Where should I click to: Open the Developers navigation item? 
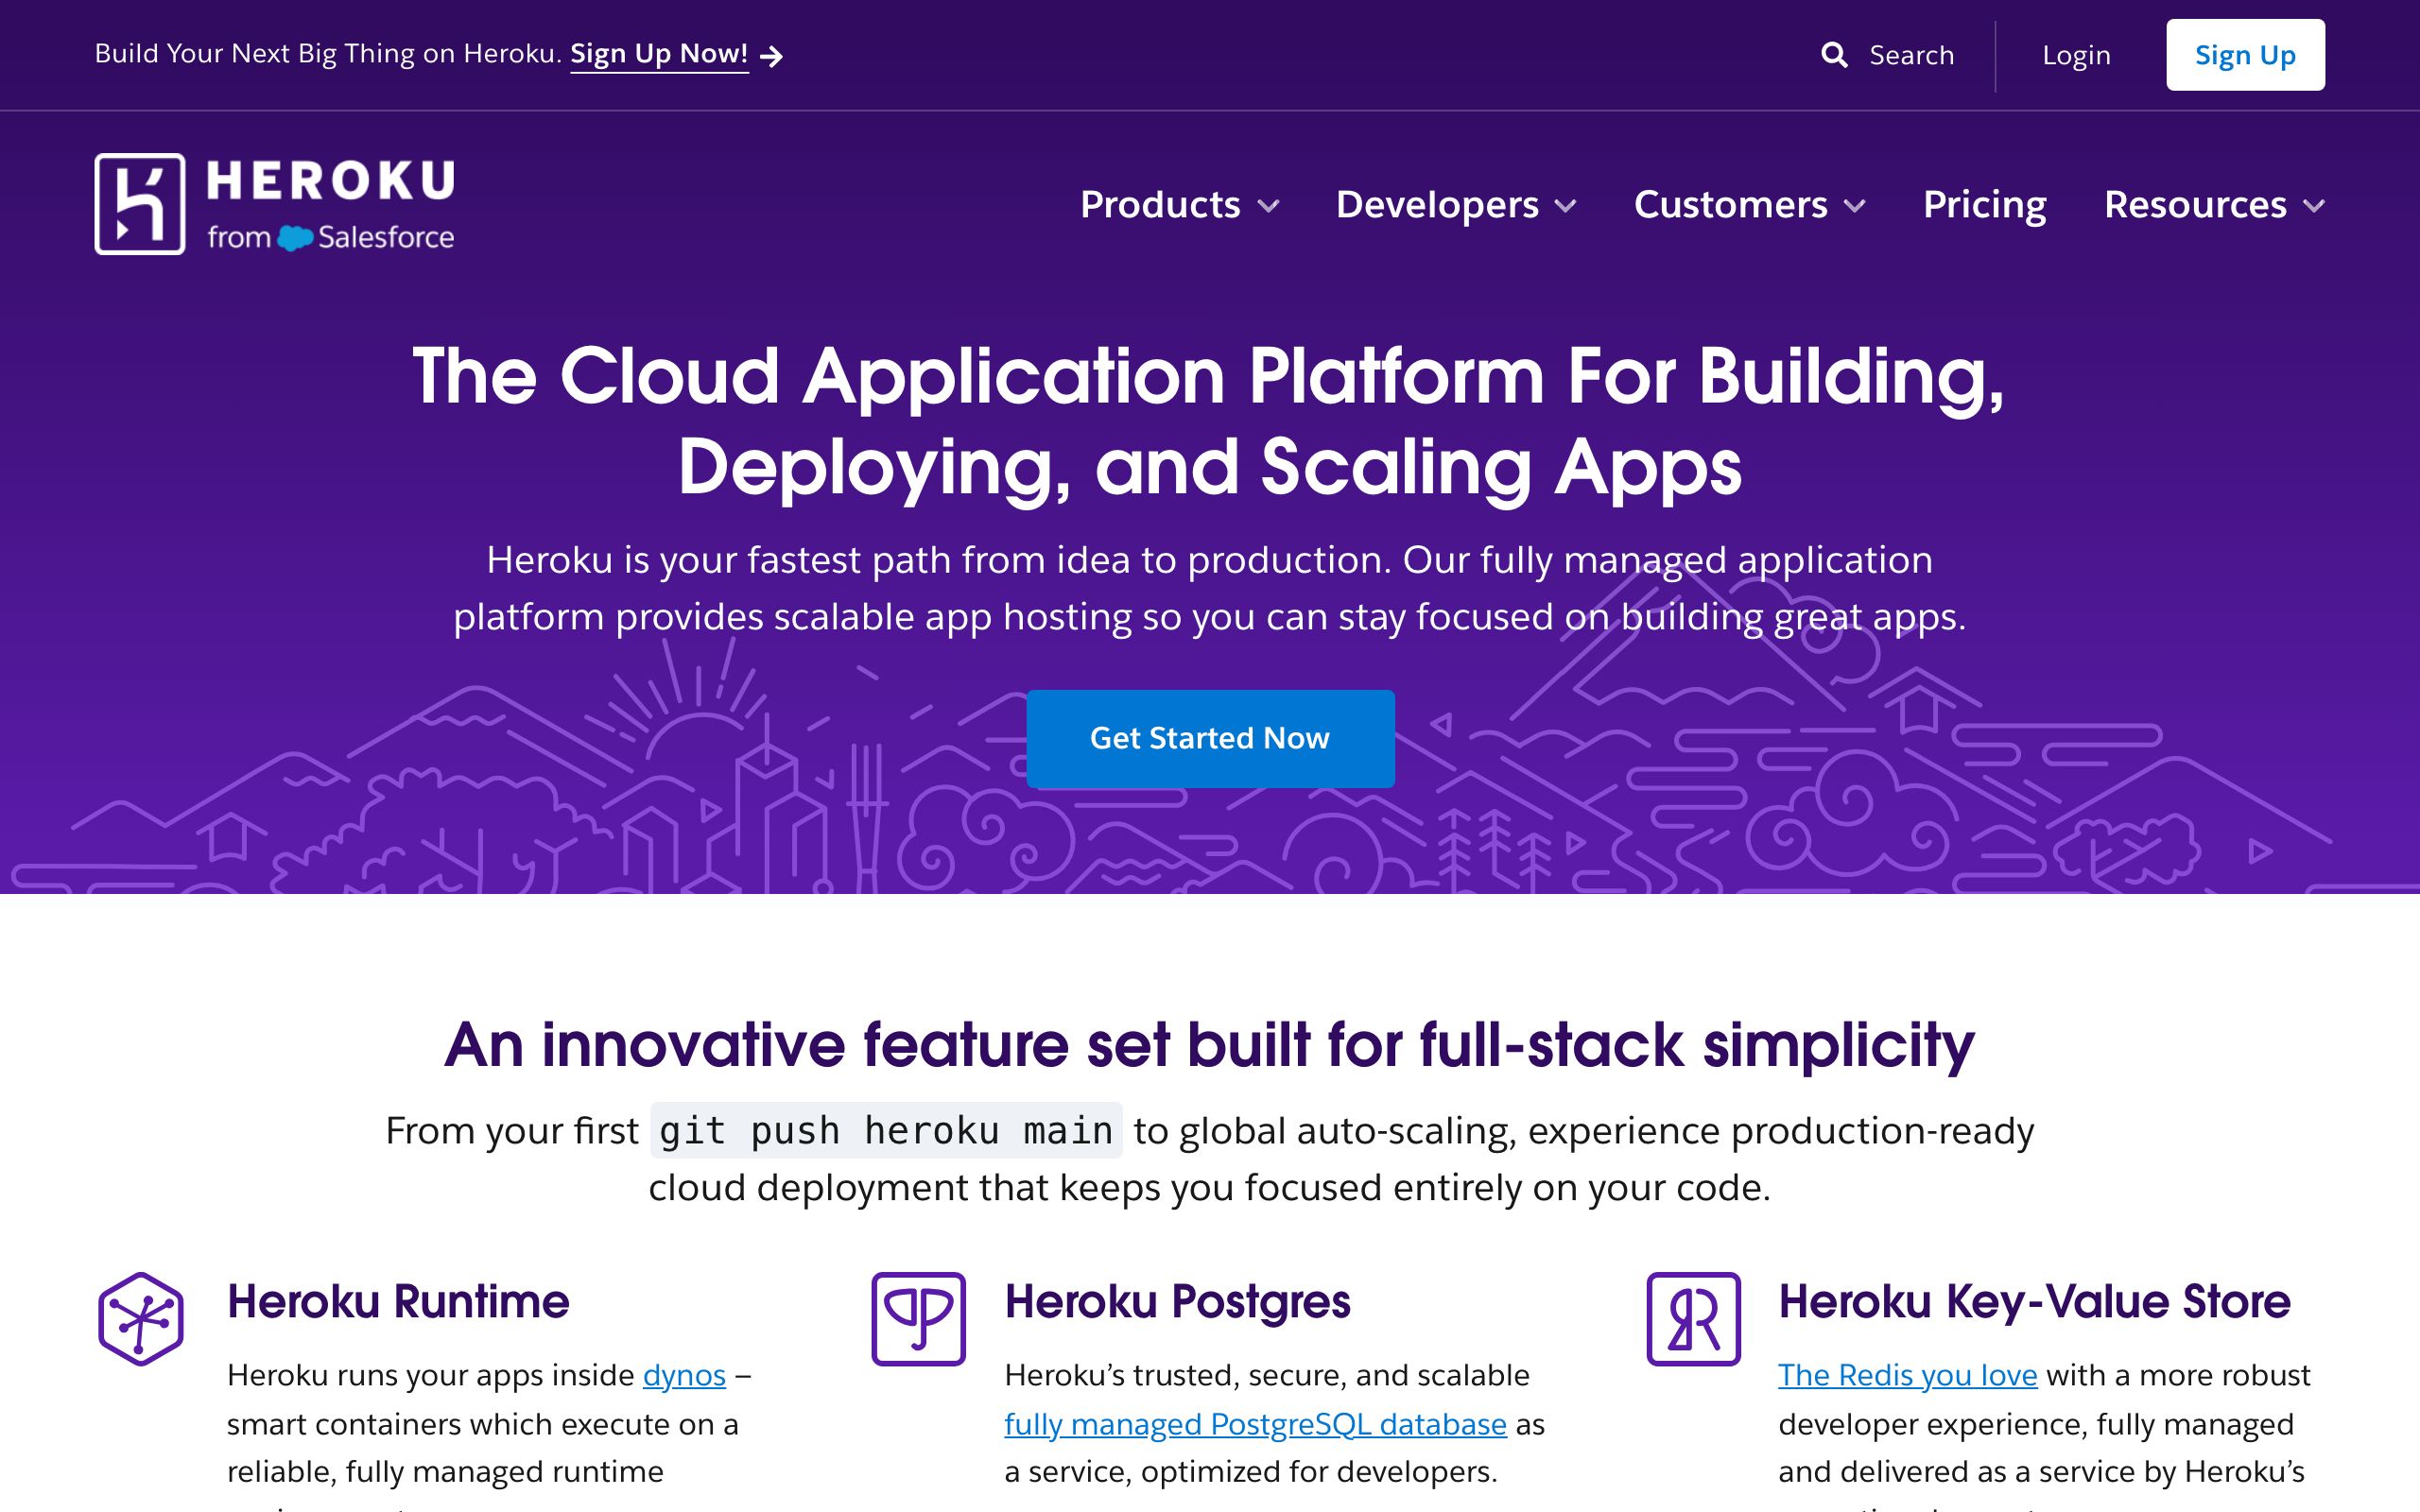click(x=1437, y=204)
